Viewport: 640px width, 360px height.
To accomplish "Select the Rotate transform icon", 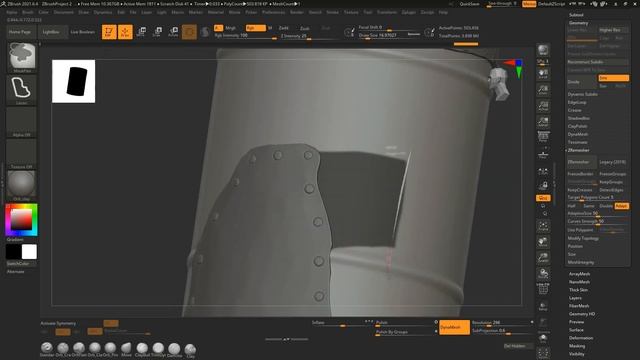I will coord(173,32).
